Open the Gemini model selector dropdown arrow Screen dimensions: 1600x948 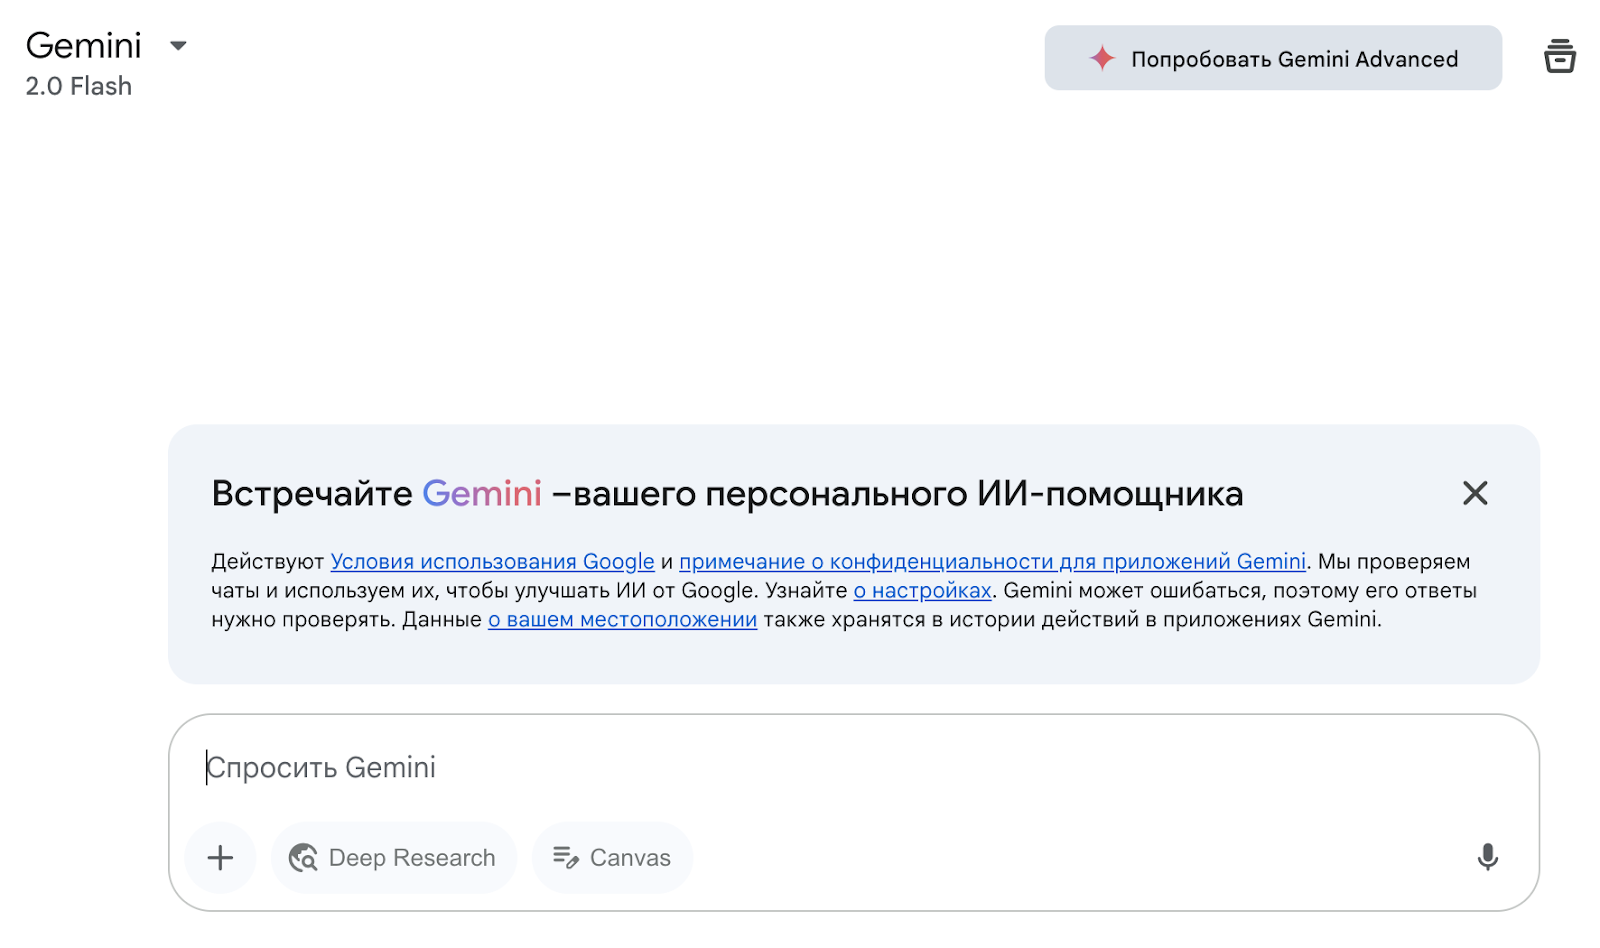pyautogui.click(x=178, y=46)
